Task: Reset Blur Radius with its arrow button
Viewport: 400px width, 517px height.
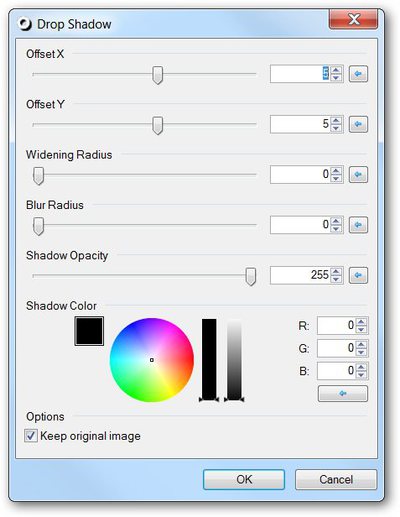Action: [x=358, y=225]
